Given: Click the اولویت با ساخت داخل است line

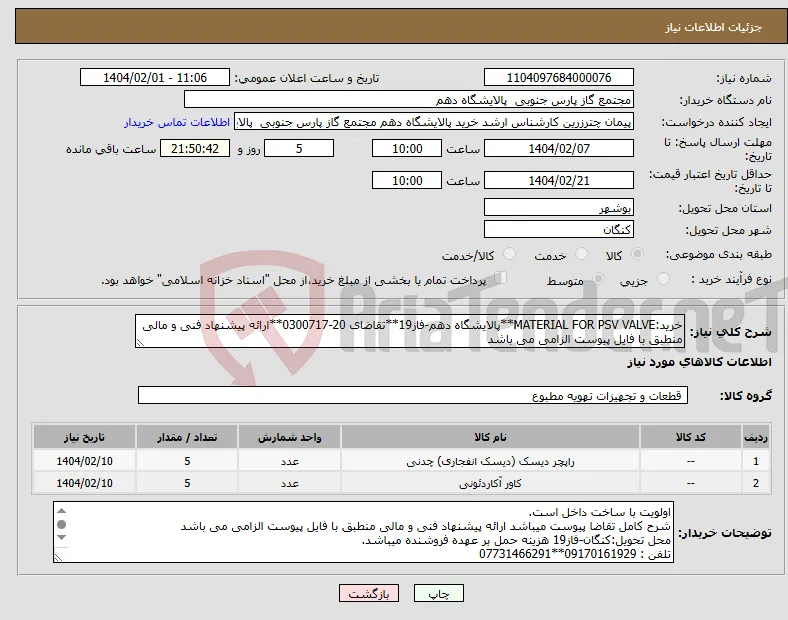Looking at the screenshot, I should coord(600,512).
